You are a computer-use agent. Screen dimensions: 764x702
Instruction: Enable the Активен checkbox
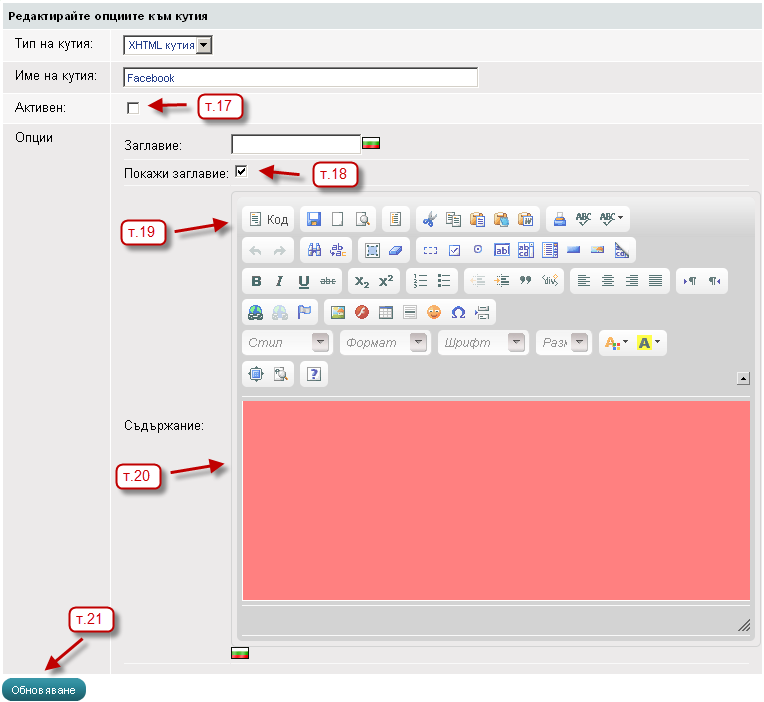(x=133, y=108)
